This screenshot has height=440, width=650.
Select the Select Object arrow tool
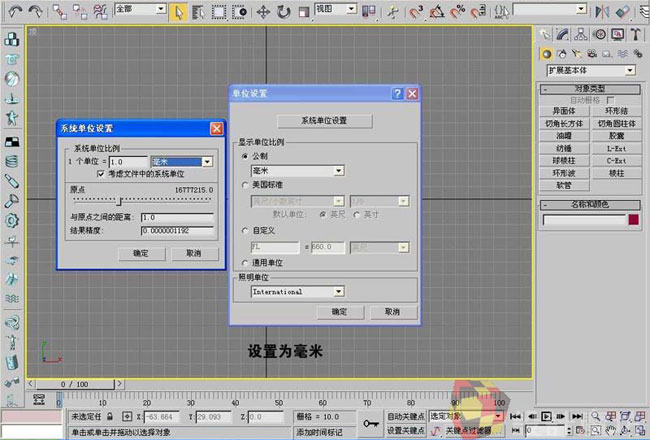177,12
